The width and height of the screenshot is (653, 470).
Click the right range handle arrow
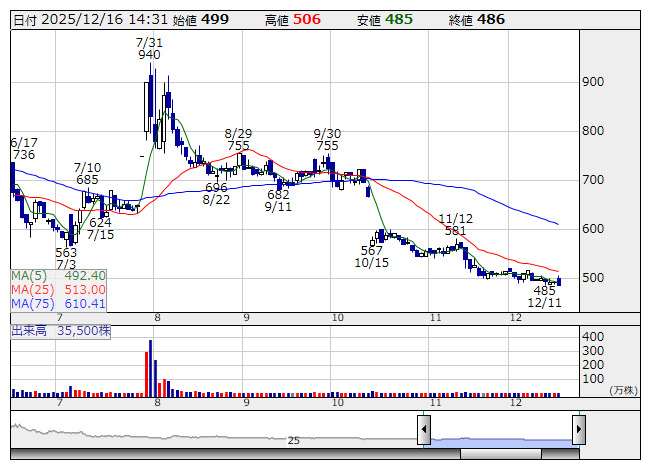click(x=578, y=430)
